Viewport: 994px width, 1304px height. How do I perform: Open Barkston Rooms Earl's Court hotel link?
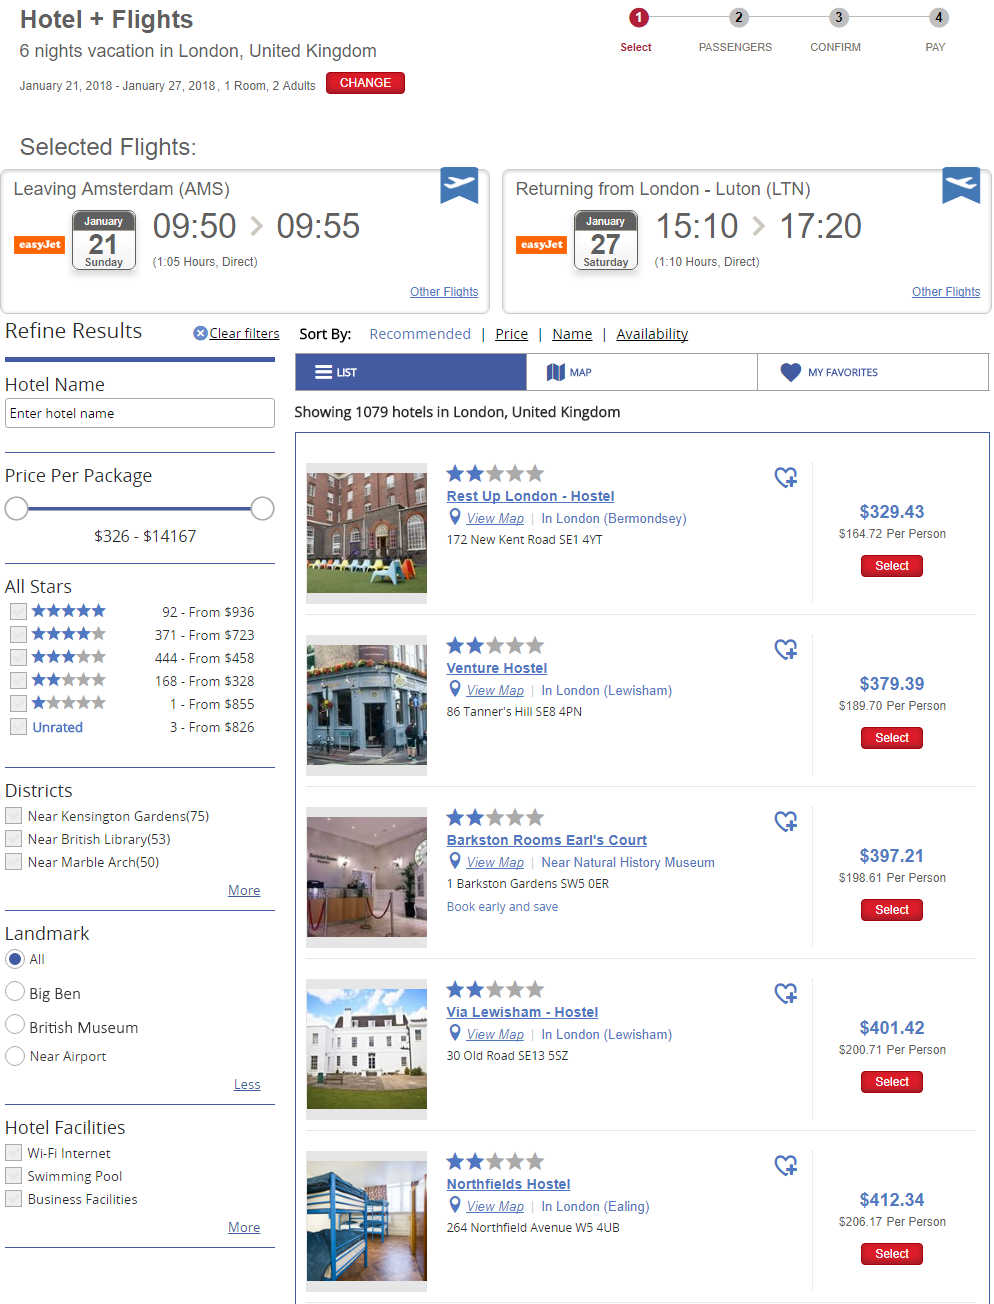547,840
